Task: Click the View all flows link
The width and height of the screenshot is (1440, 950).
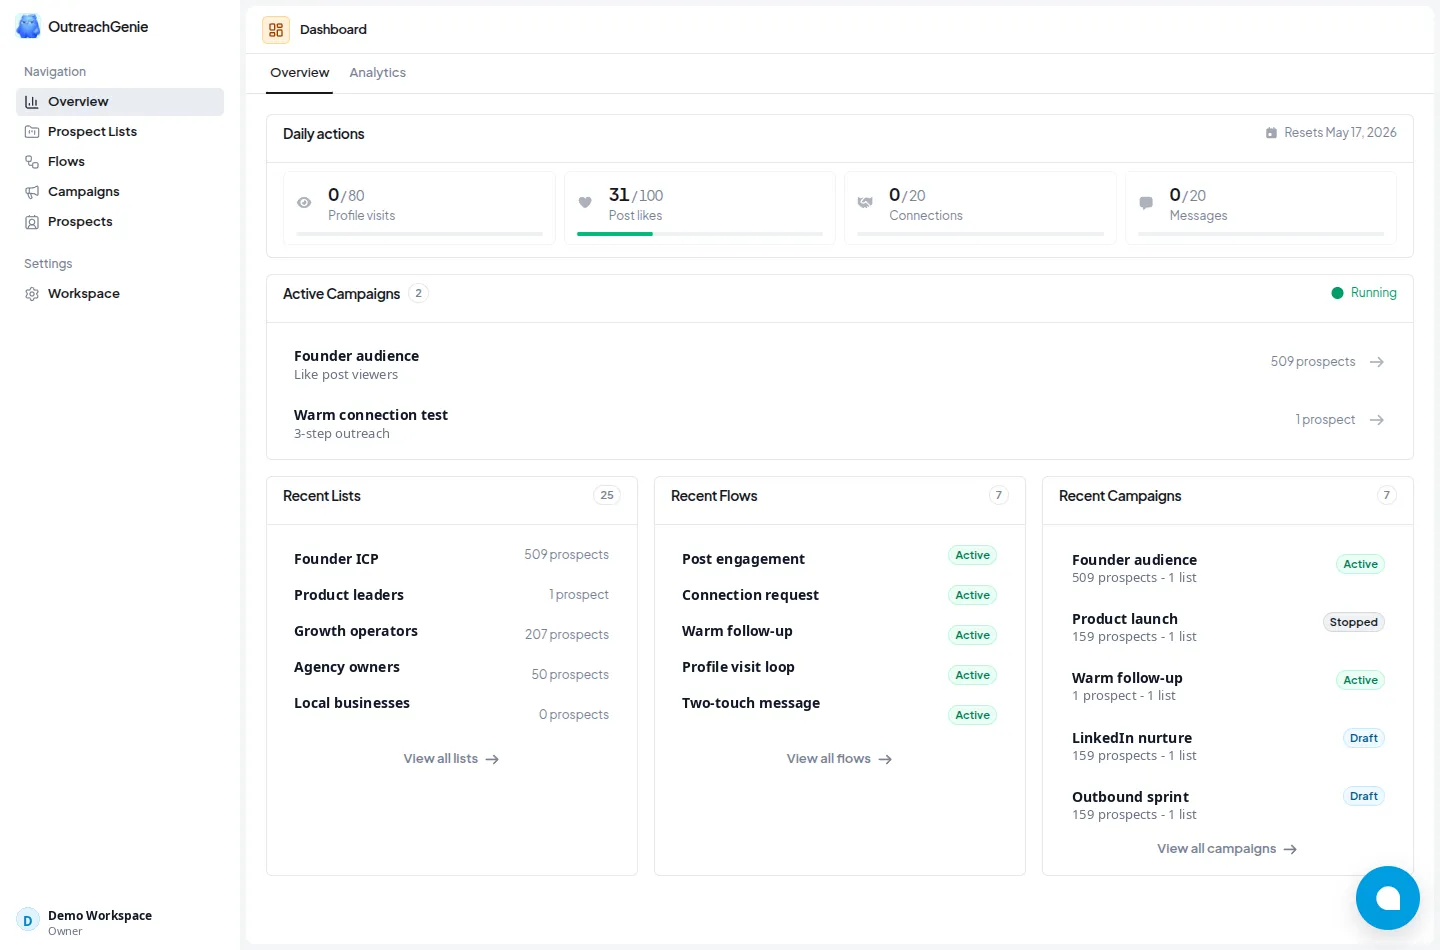Action: point(839,759)
